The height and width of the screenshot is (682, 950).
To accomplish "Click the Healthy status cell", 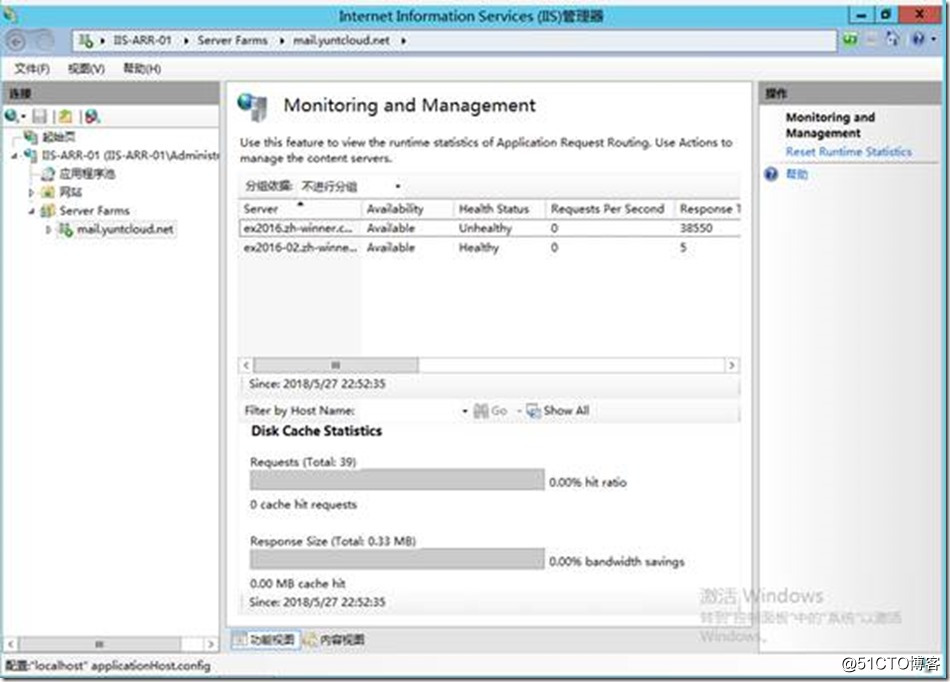I will click(x=479, y=248).
